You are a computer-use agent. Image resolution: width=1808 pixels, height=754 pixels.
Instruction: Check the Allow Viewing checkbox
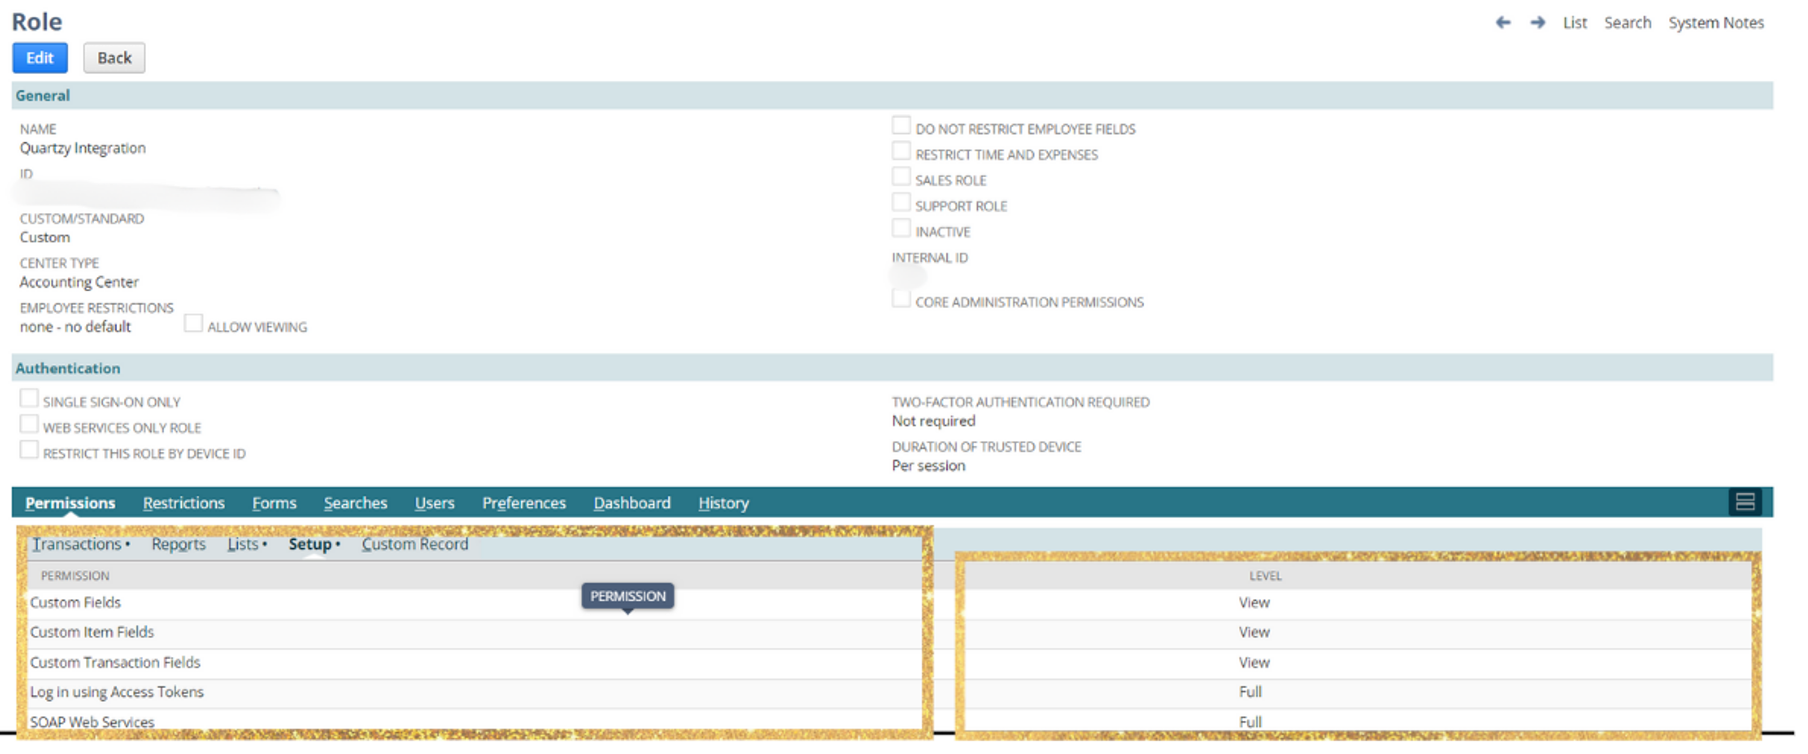(x=193, y=324)
